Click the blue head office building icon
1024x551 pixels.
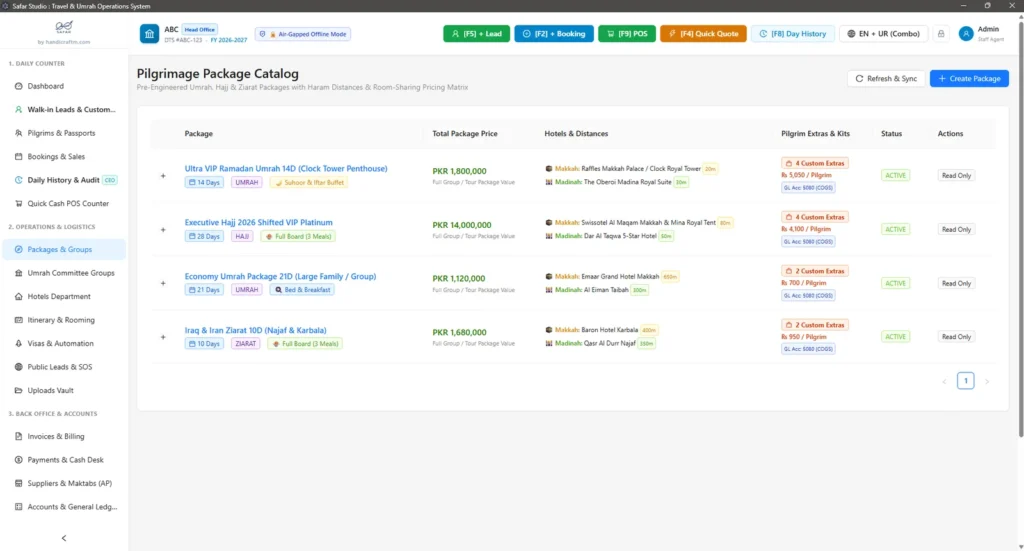pyautogui.click(x=149, y=34)
